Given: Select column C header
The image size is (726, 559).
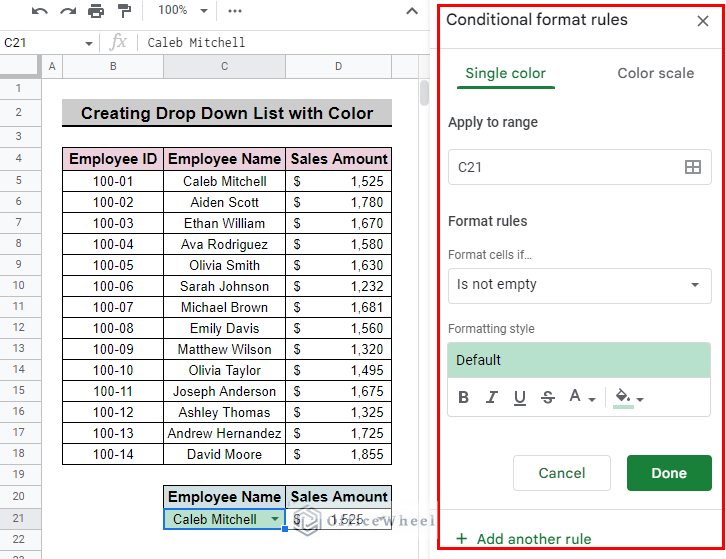Looking at the screenshot, I should click(225, 66).
